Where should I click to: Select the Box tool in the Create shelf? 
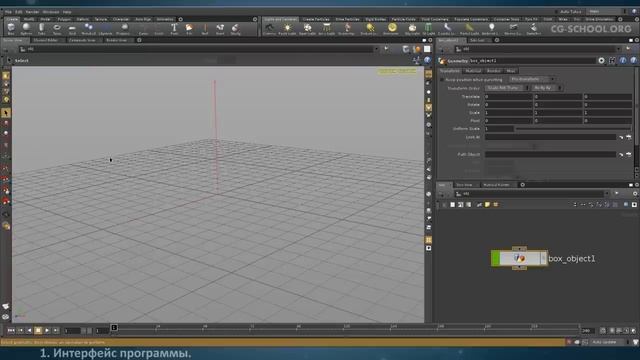[11, 29]
